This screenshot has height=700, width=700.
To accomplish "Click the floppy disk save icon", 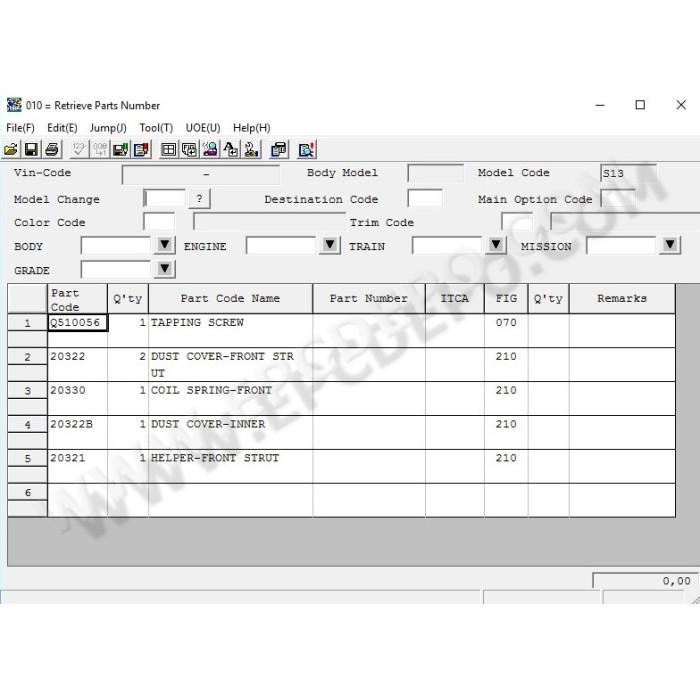I will point(31,150).
